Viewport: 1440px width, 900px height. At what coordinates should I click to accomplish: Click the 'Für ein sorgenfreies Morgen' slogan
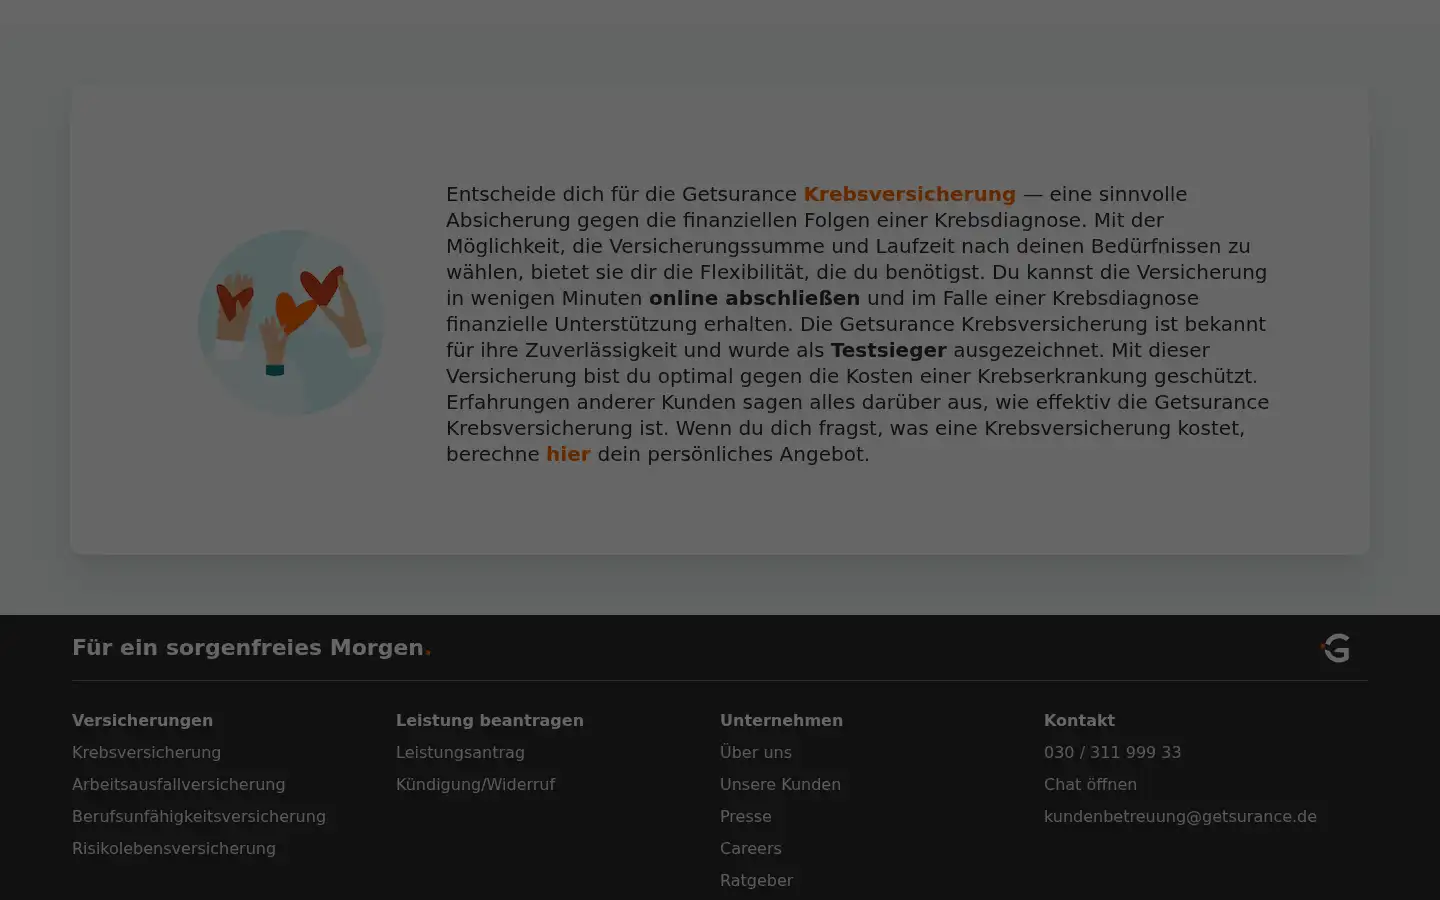point(251,647)
